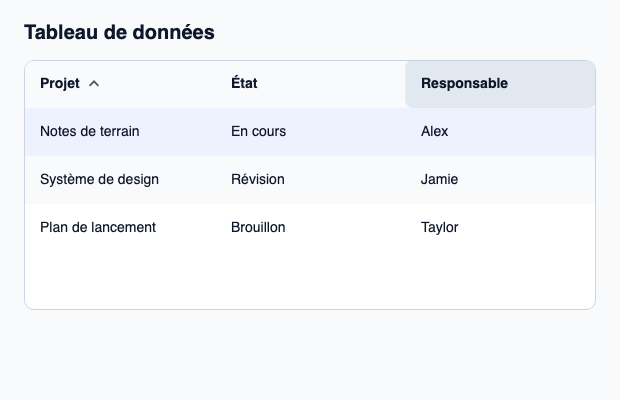The width and height of the screenshot is (620, 400).
Task: Click the Jamie owner cell
Action: 500,180
